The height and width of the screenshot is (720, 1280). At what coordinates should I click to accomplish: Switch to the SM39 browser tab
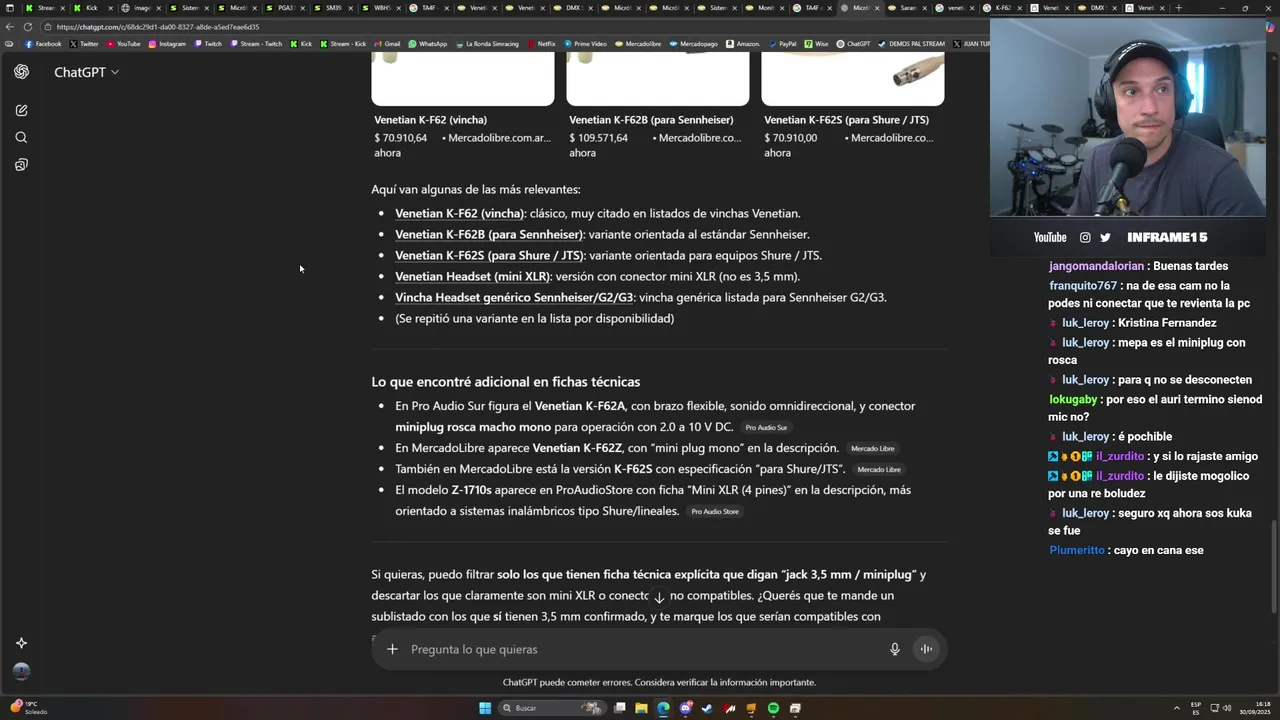click(333, 8)
